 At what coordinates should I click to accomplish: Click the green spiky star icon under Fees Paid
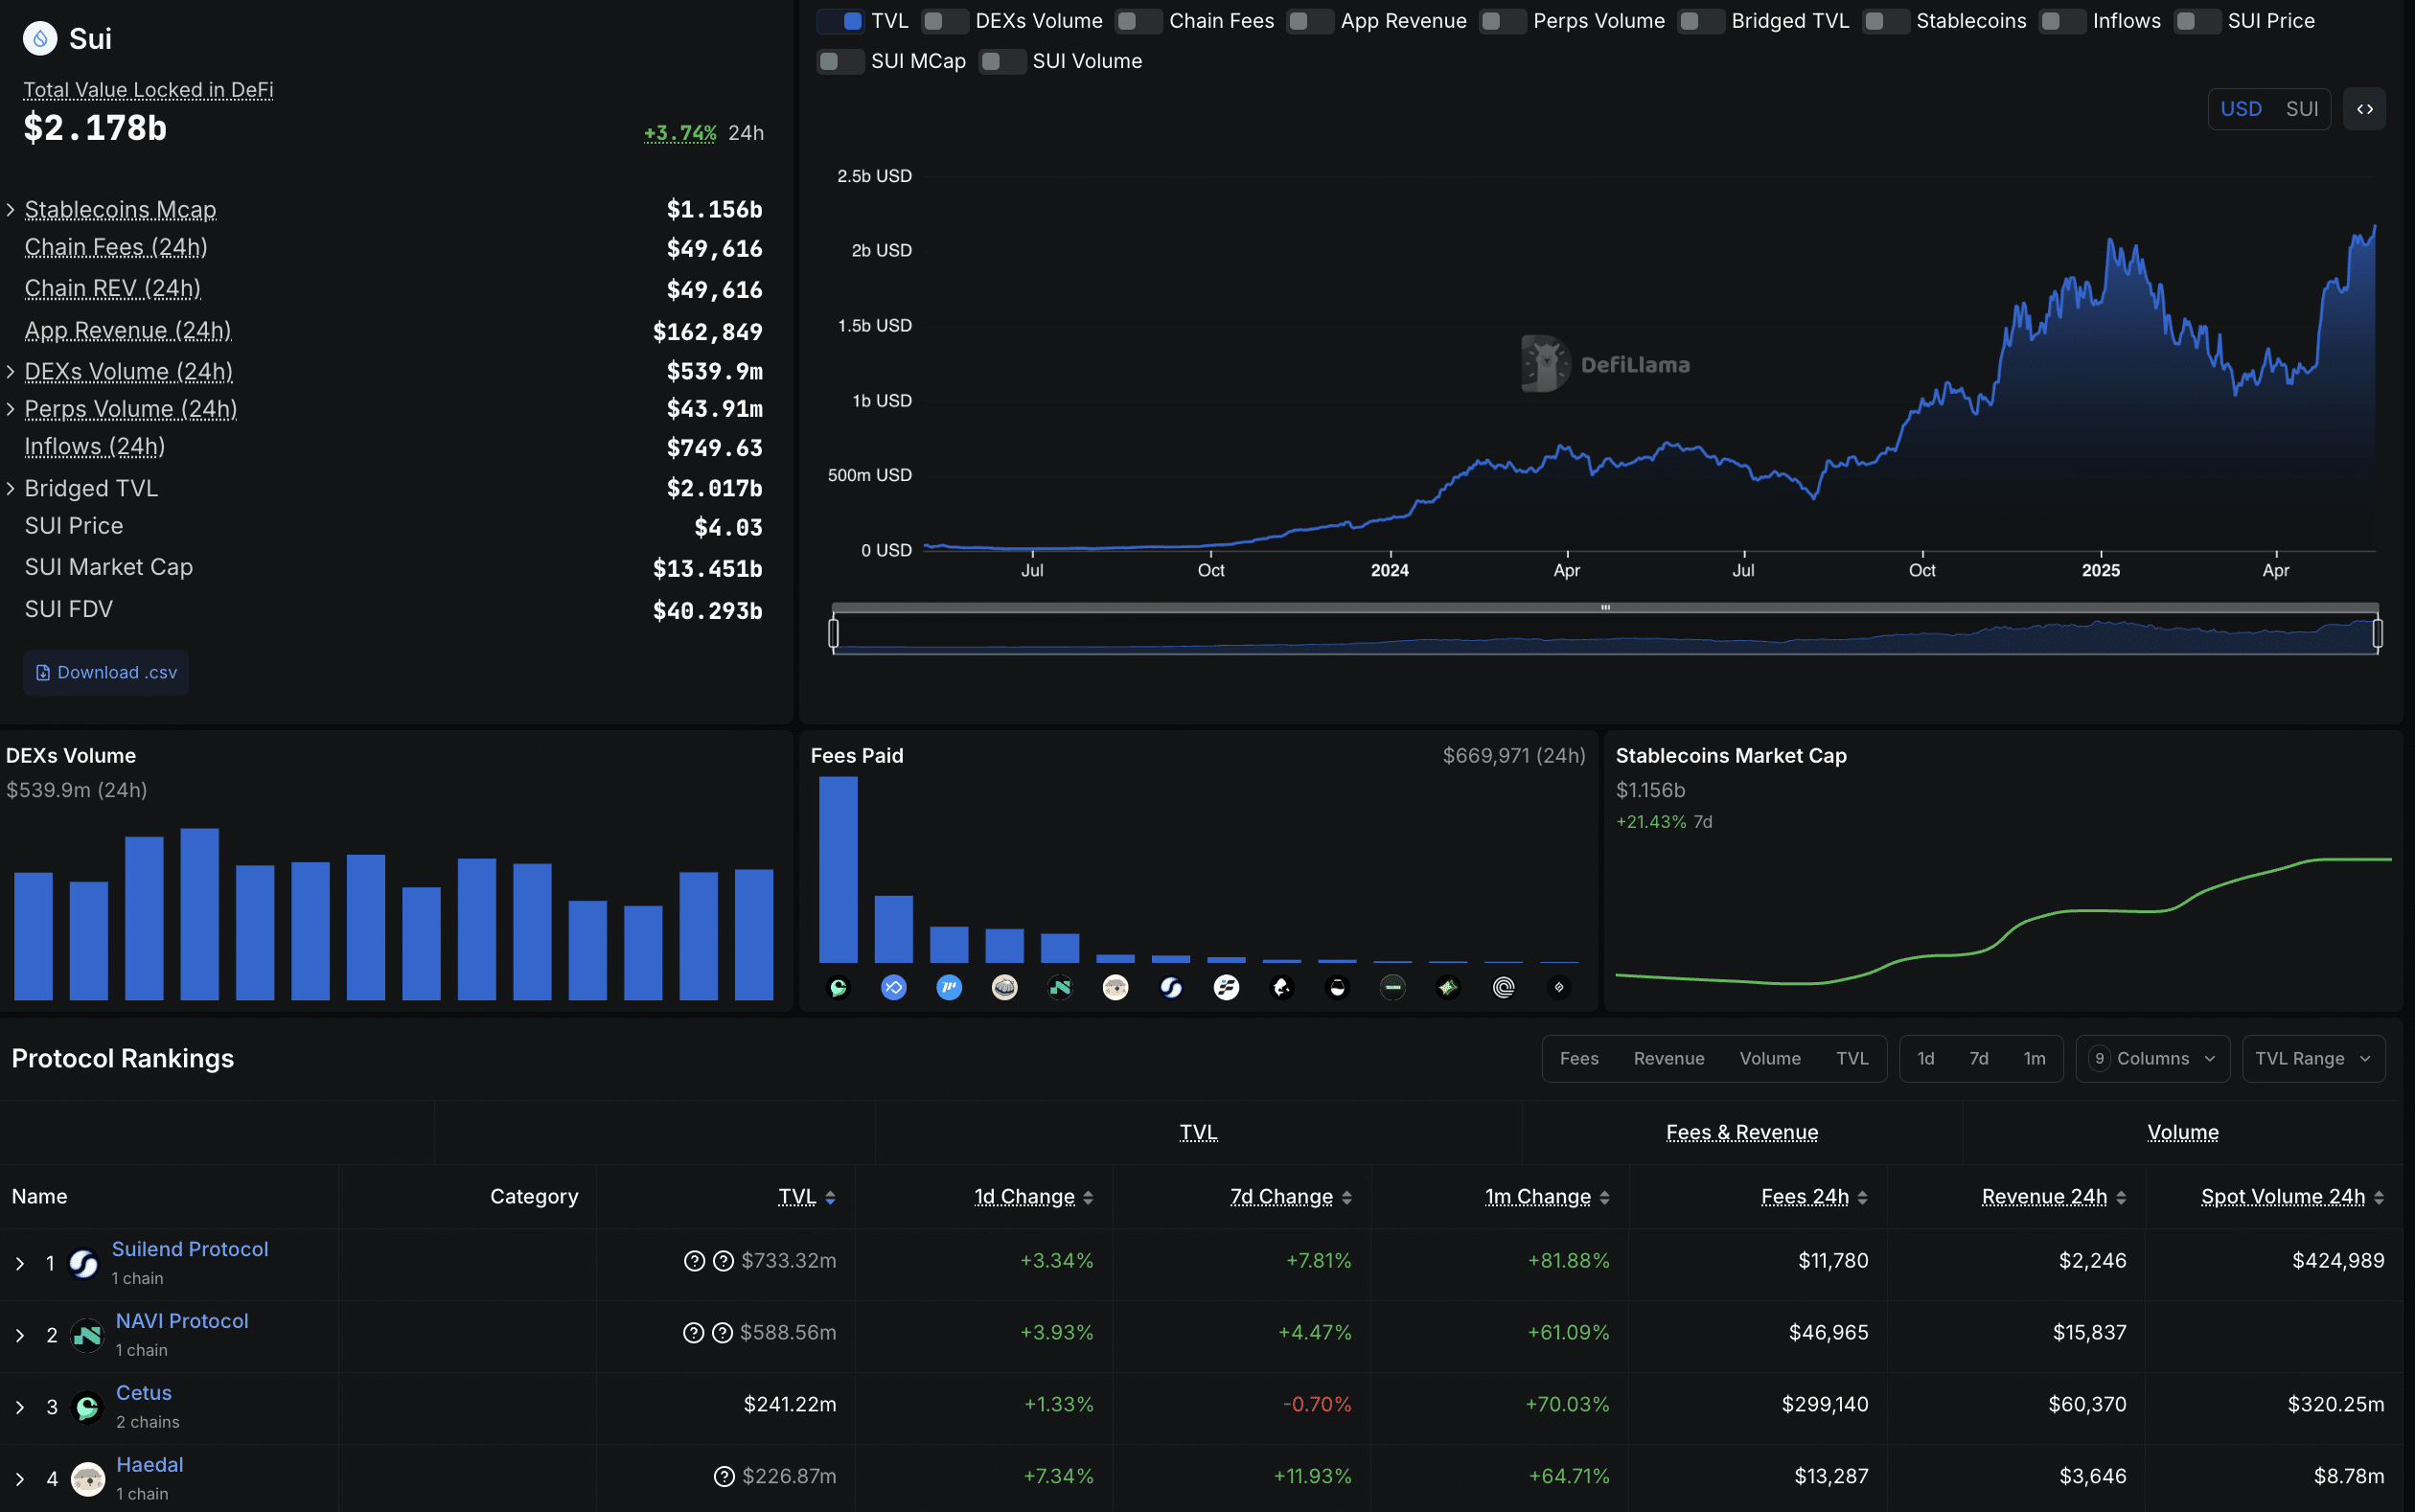pos(1448,988)
